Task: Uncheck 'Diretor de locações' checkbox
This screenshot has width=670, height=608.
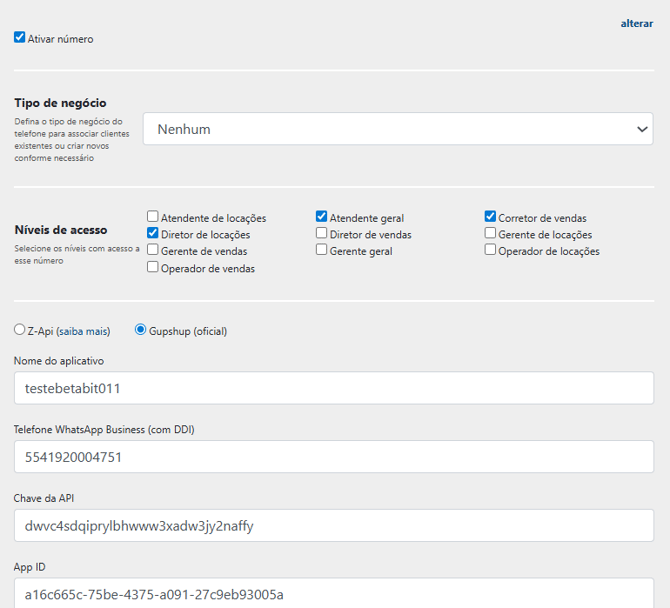Action: click(x=153, y=234)
